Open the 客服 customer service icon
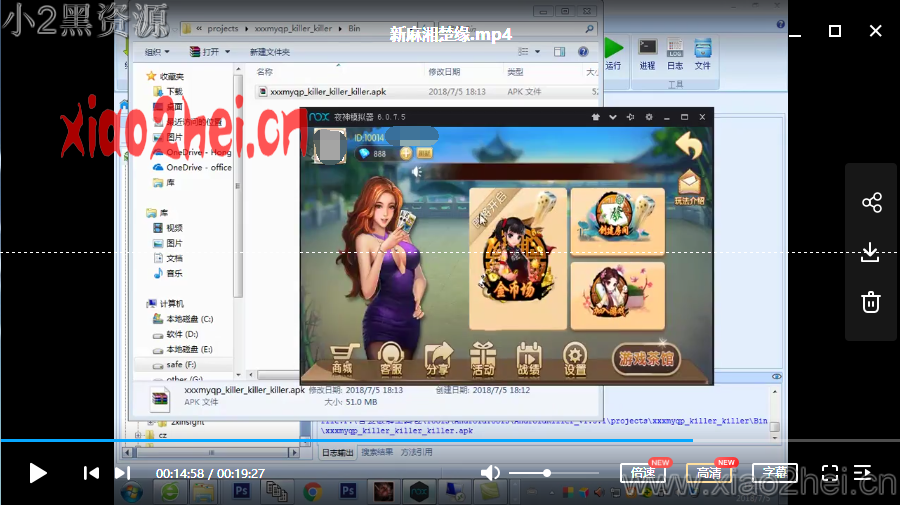The image size is (900, 505). point(391,360)
